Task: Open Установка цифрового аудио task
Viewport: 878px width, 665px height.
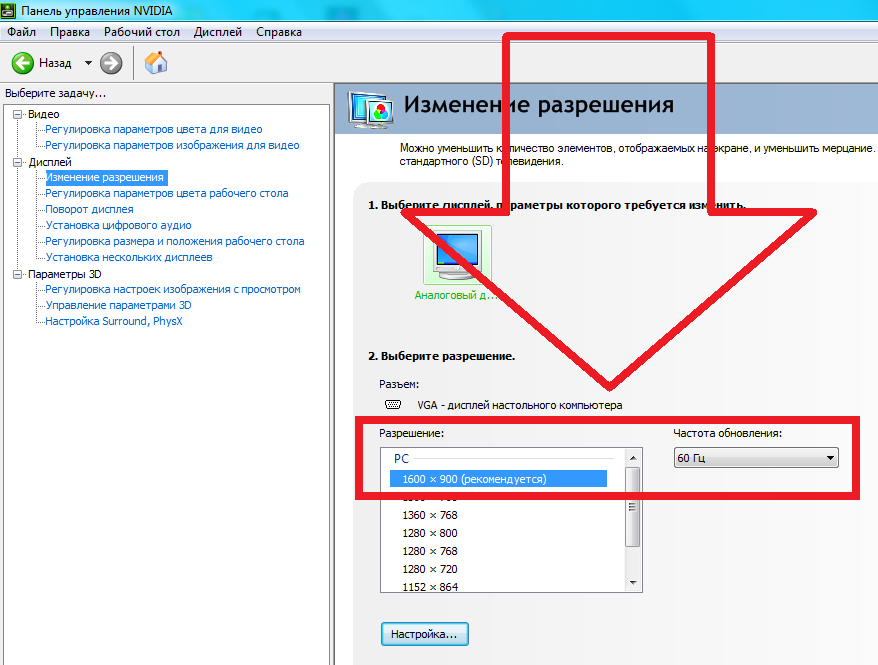Action: coord(118,226)
